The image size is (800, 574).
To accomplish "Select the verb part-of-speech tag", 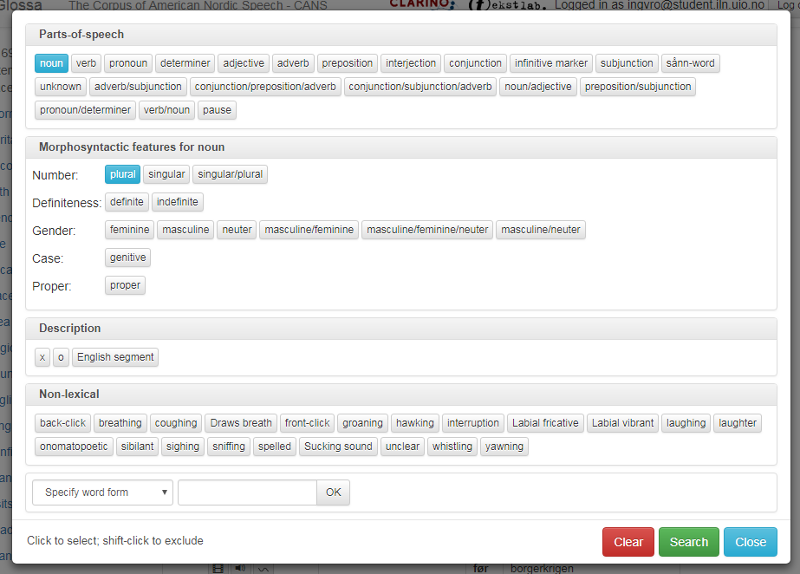I will (86, 63).
